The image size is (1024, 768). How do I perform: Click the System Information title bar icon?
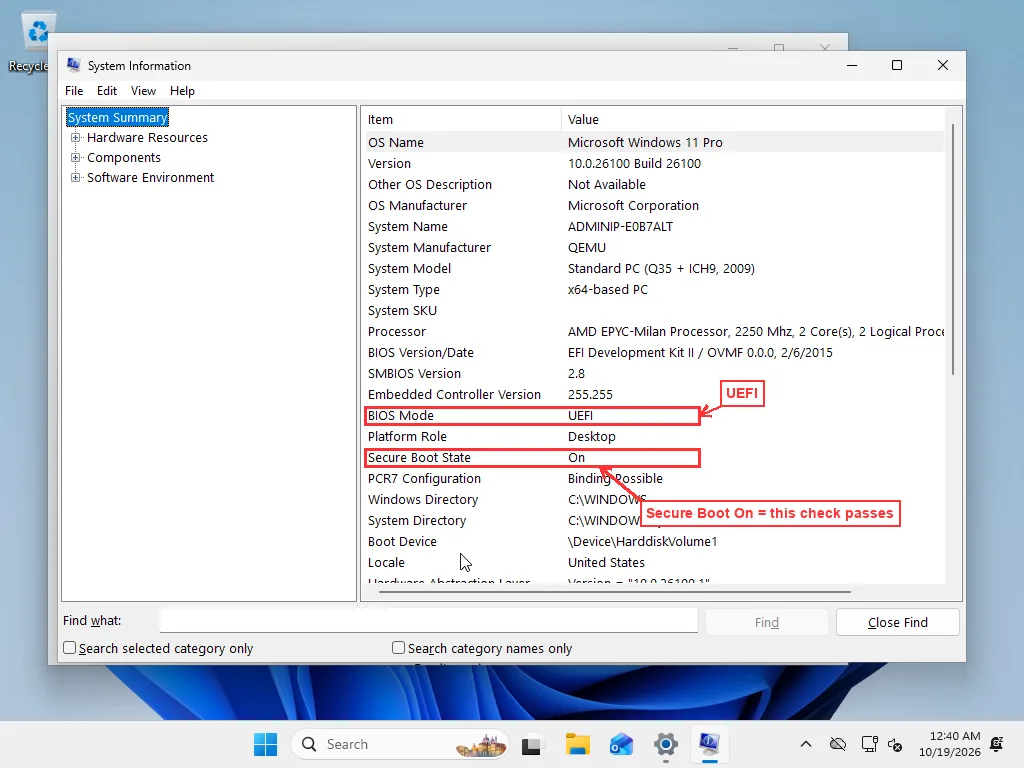coord(73,65)
